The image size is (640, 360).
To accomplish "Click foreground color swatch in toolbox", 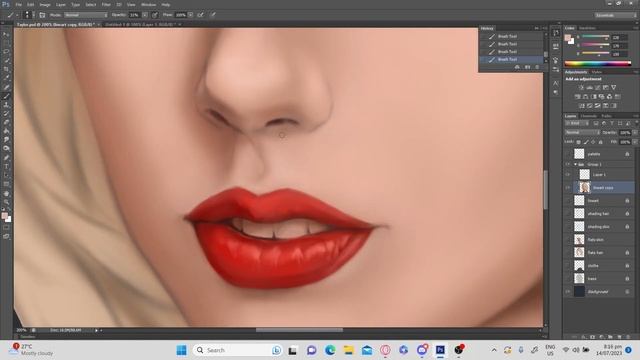I will [x=4, y=216].
